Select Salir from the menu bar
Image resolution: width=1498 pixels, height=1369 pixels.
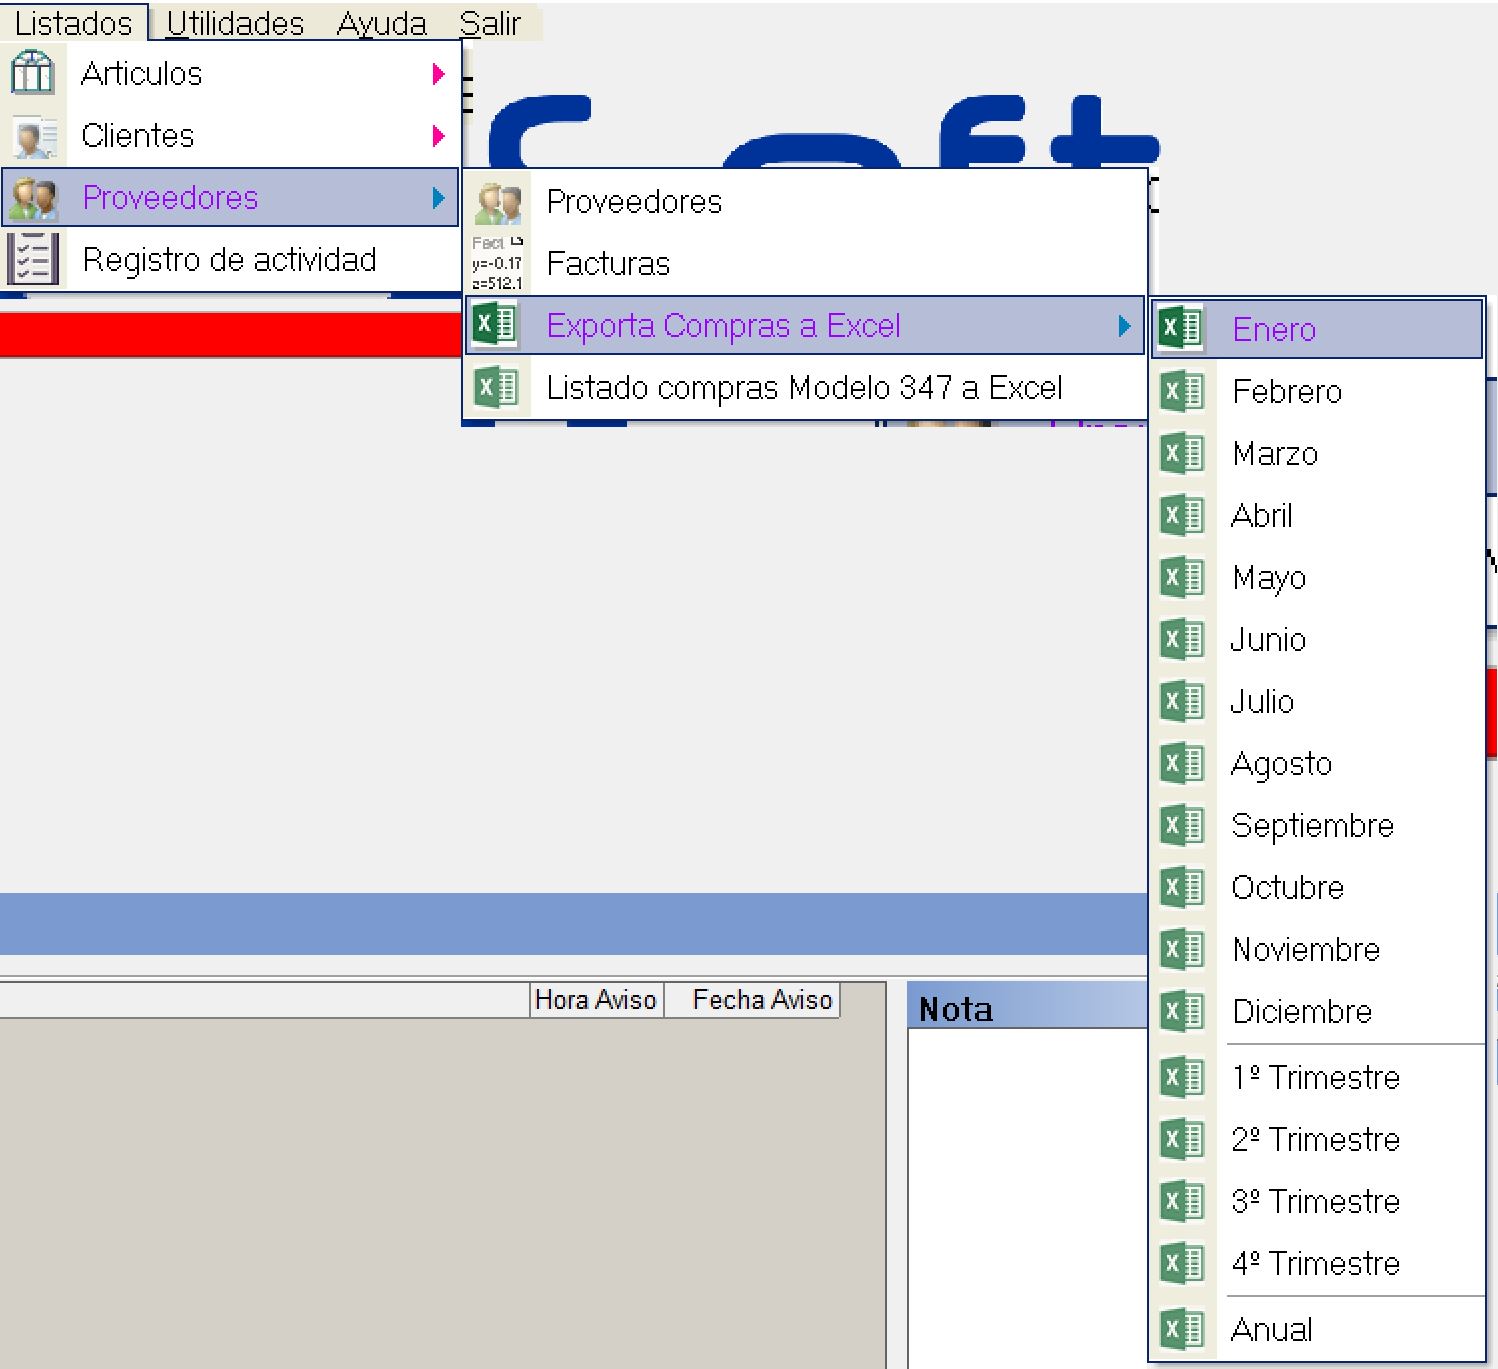(490, 23)
